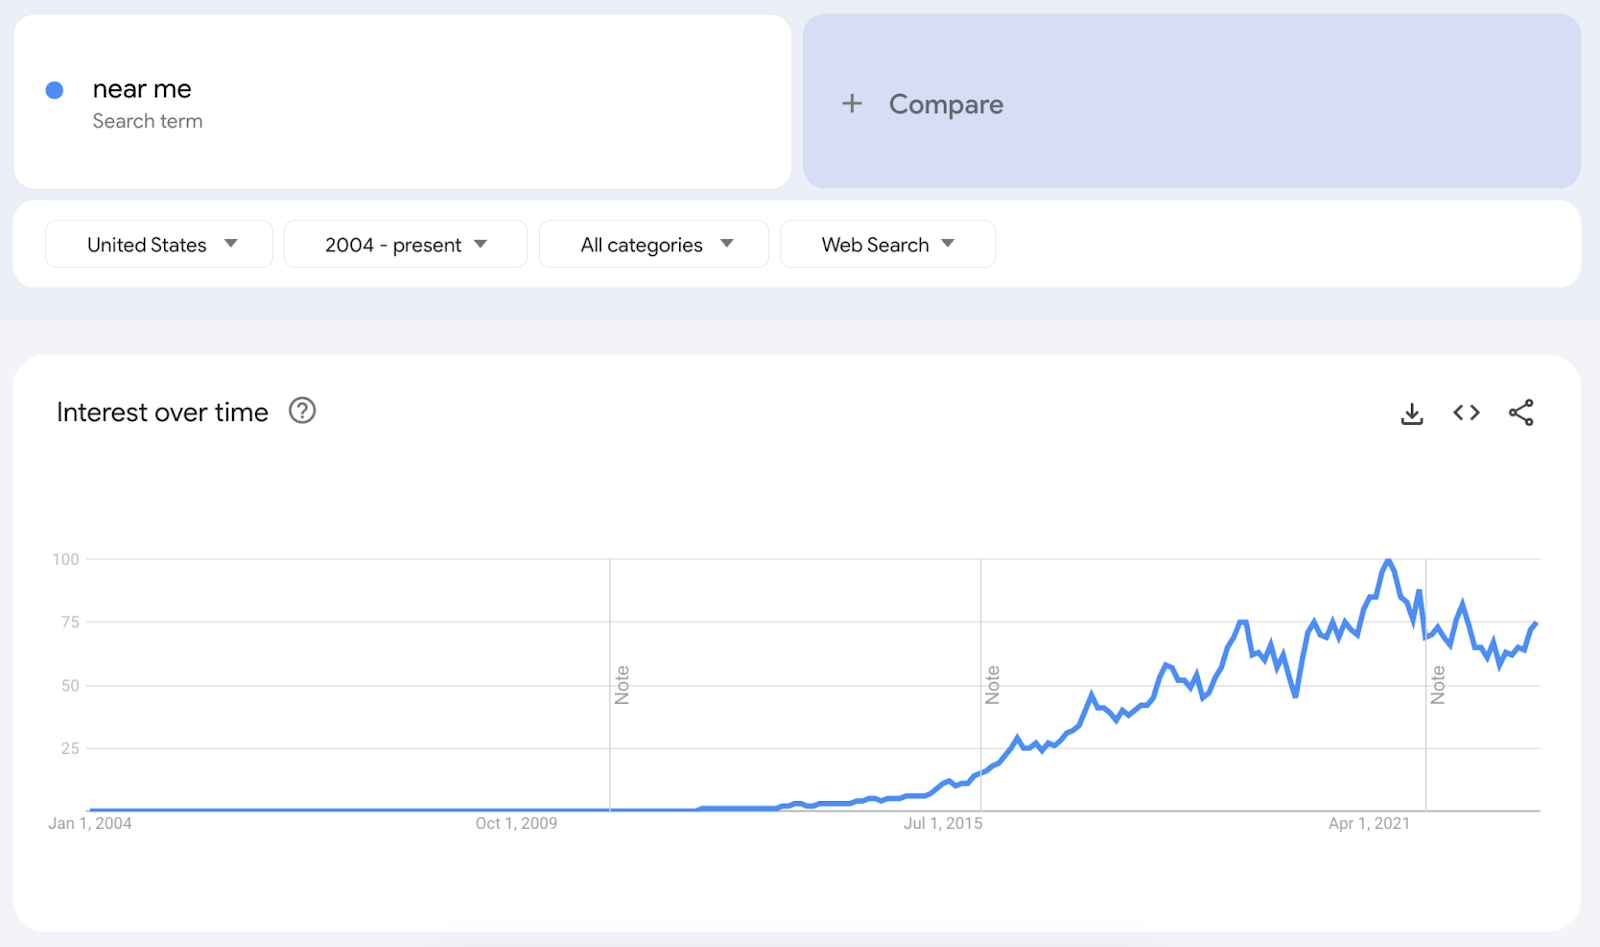
Task: Add a Compare search term
Action: coord(1191,101)
